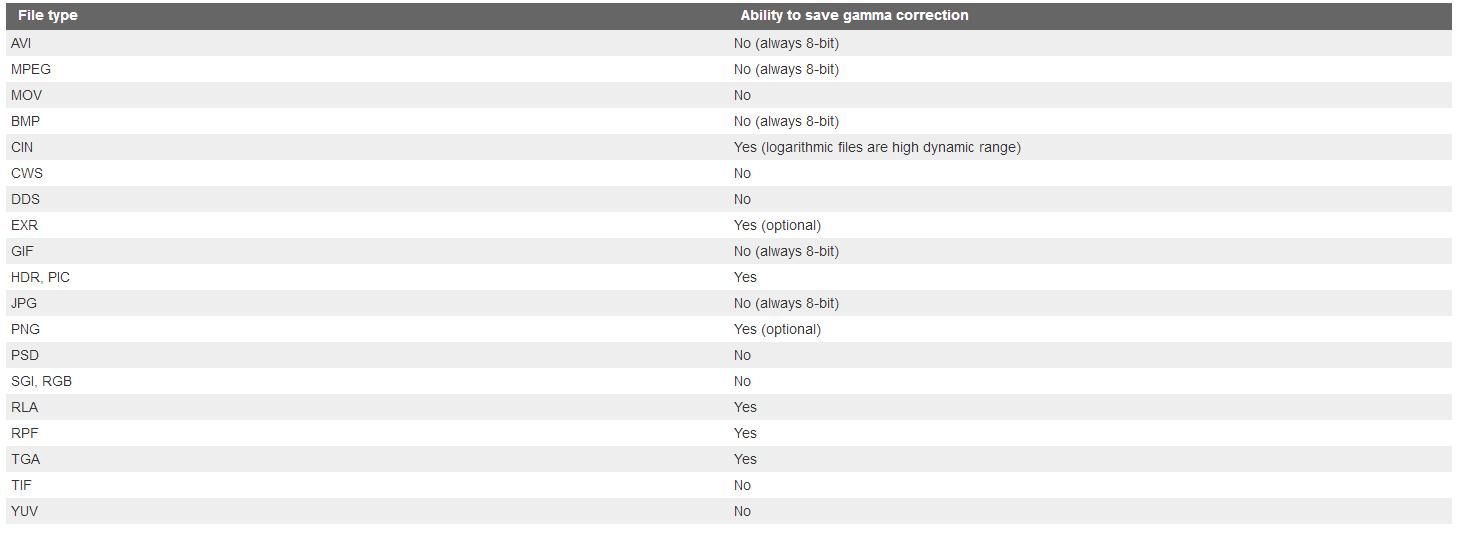This screenshot has width=1457, height=533.
Task: Select the CWS row label
Action: pyautogui.click(x=27, y=173)
